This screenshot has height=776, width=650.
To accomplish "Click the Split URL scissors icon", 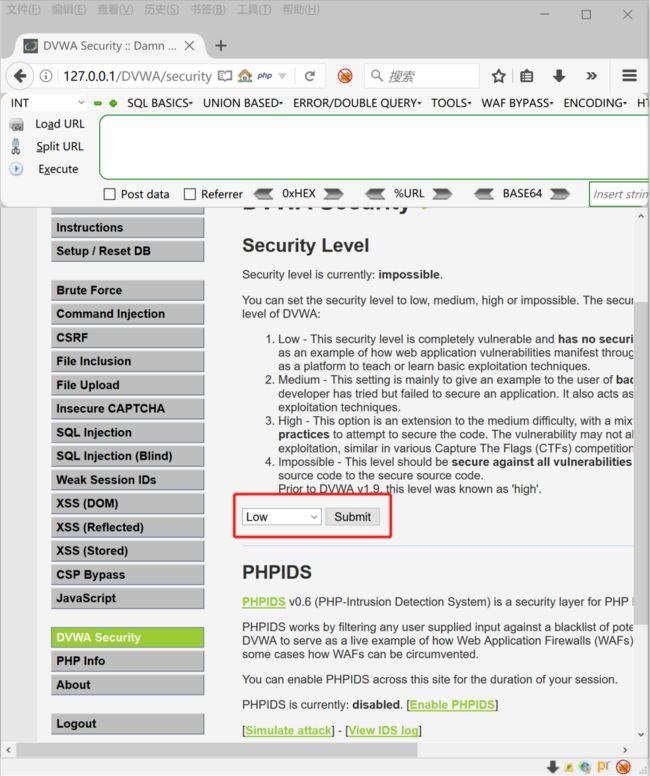I will click(16, 146).
